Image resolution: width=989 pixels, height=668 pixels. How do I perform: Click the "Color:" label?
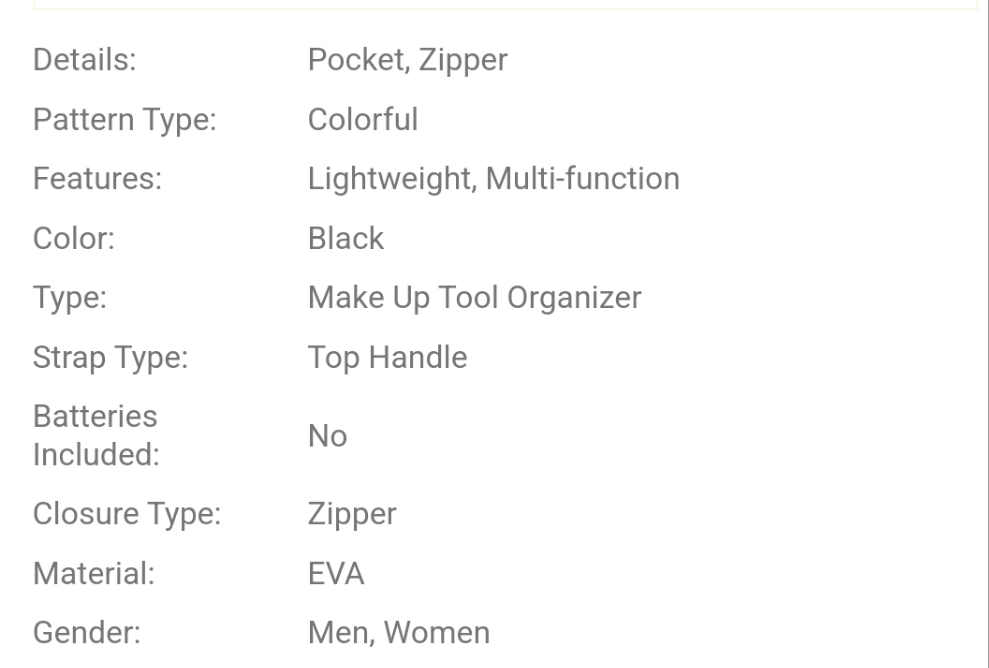pos(74,239)
